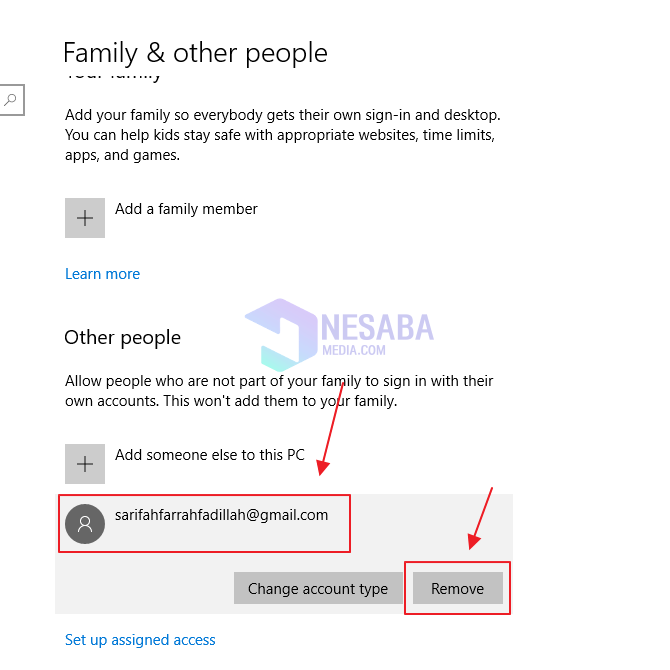The height and width of the screenshot is (670, 670).
Task: Click the Nesaba Media logo icon
Action: click(x=281, y=330)
